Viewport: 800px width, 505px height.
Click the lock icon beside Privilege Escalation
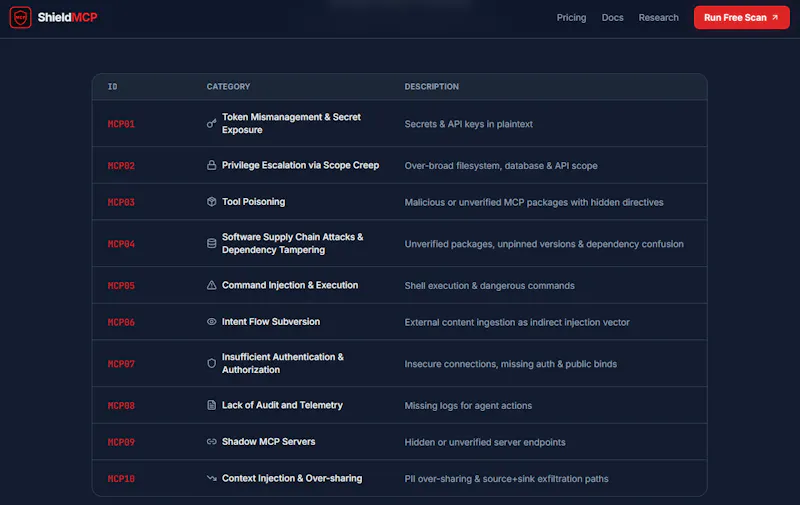tap(211, 165)
